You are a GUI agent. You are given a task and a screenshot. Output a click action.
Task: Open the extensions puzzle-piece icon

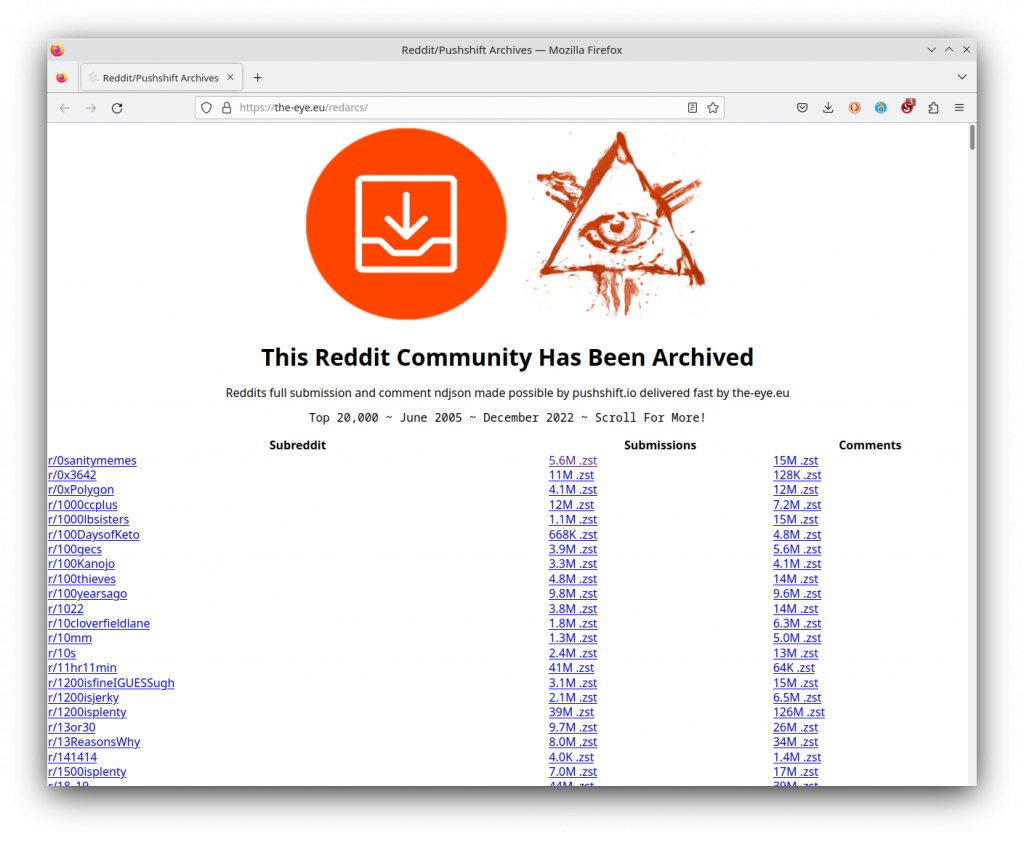click(933, 108)
